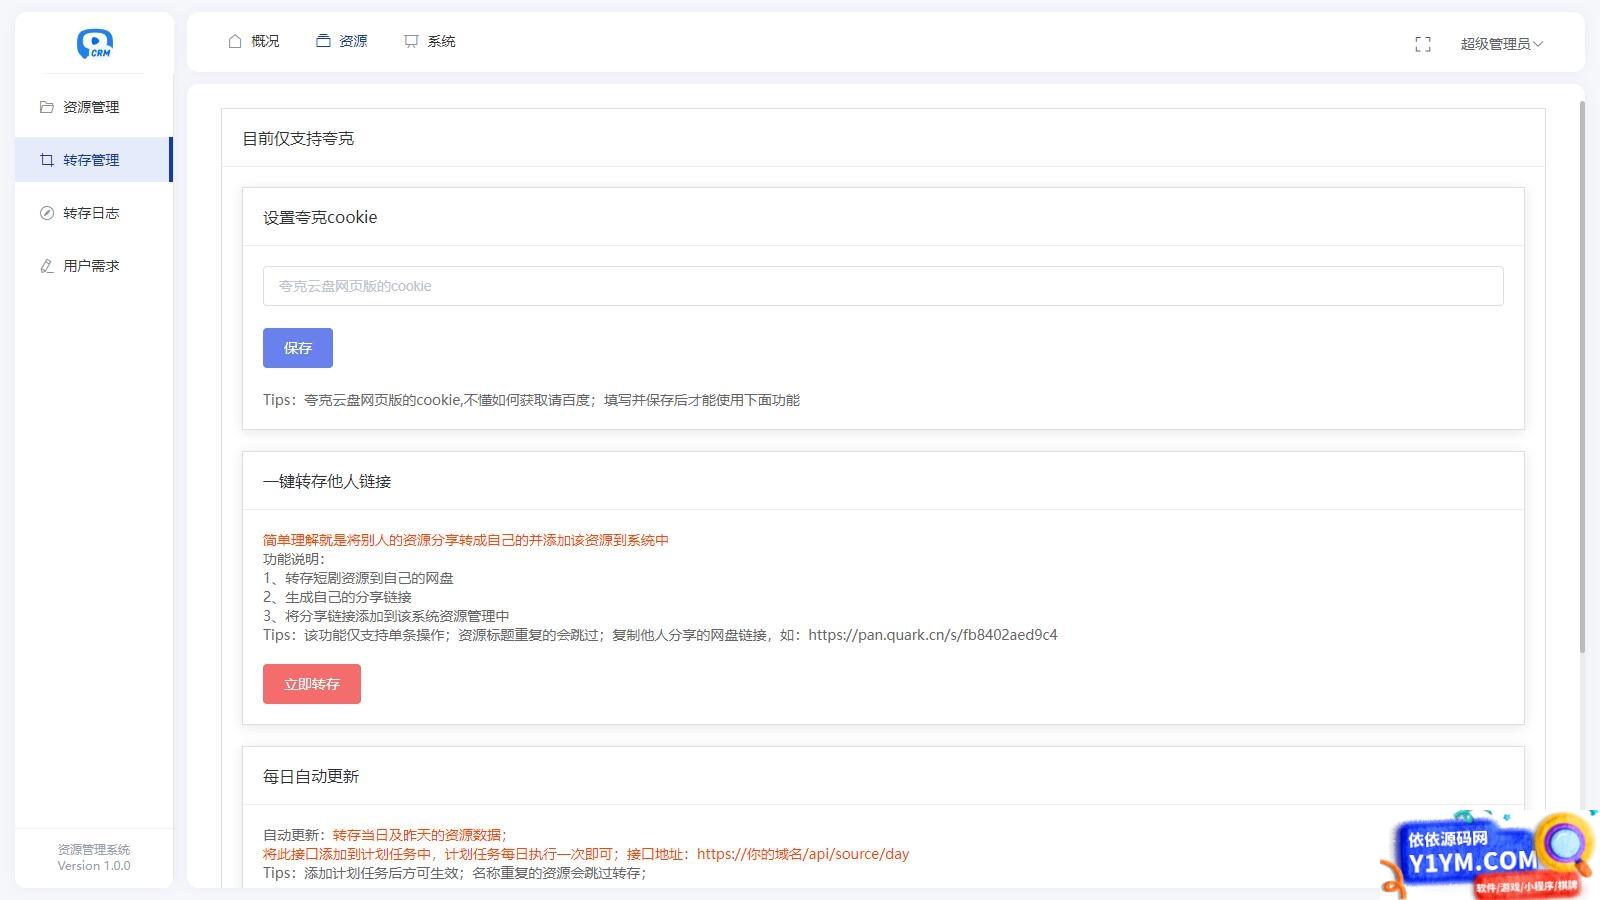Image resolution: width=1600 pixels, height=900 pixels.
Task: Click the red 立即转存 button
Action: click(x=312, y=684)
